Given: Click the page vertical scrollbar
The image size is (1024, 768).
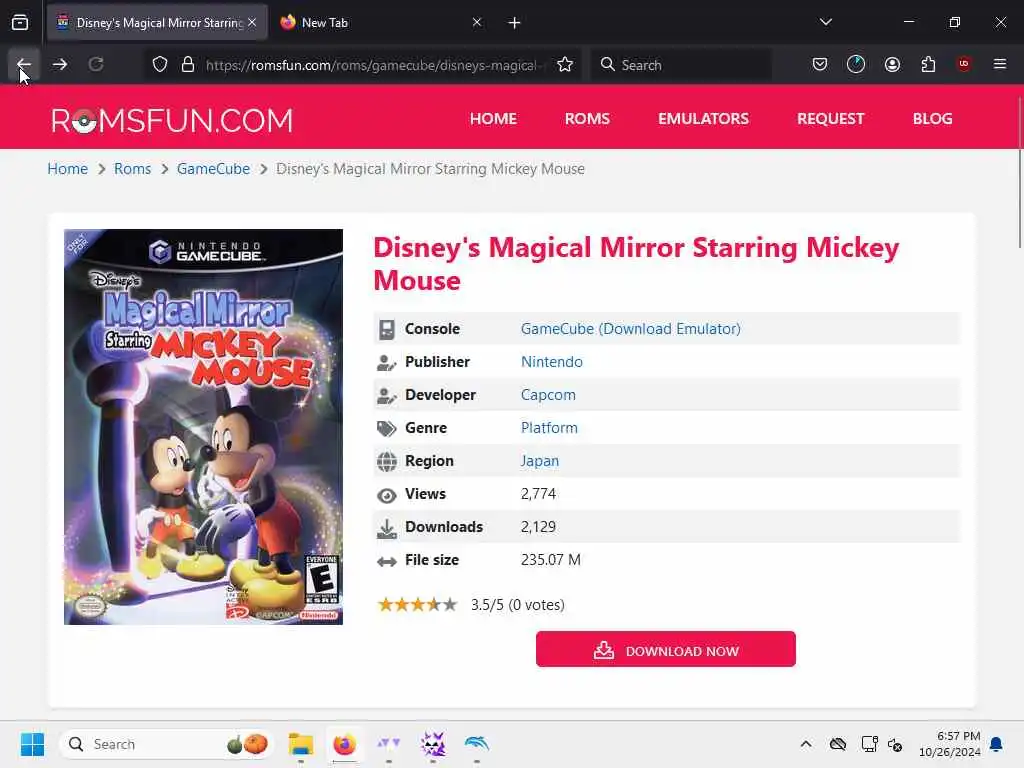Looking at the screenshot, I should coord(1019,171).
